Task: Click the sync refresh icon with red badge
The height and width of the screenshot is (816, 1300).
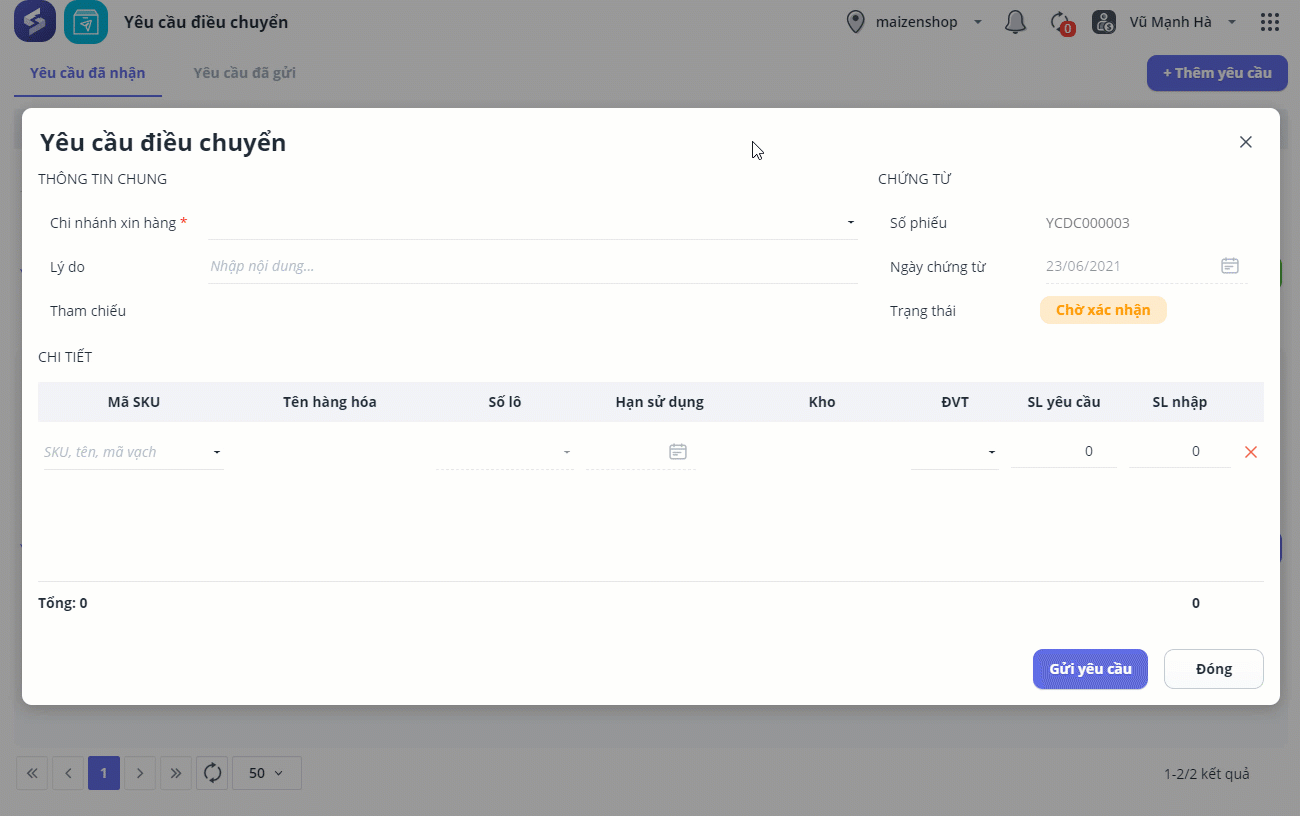Action: tap(1060, 22)
